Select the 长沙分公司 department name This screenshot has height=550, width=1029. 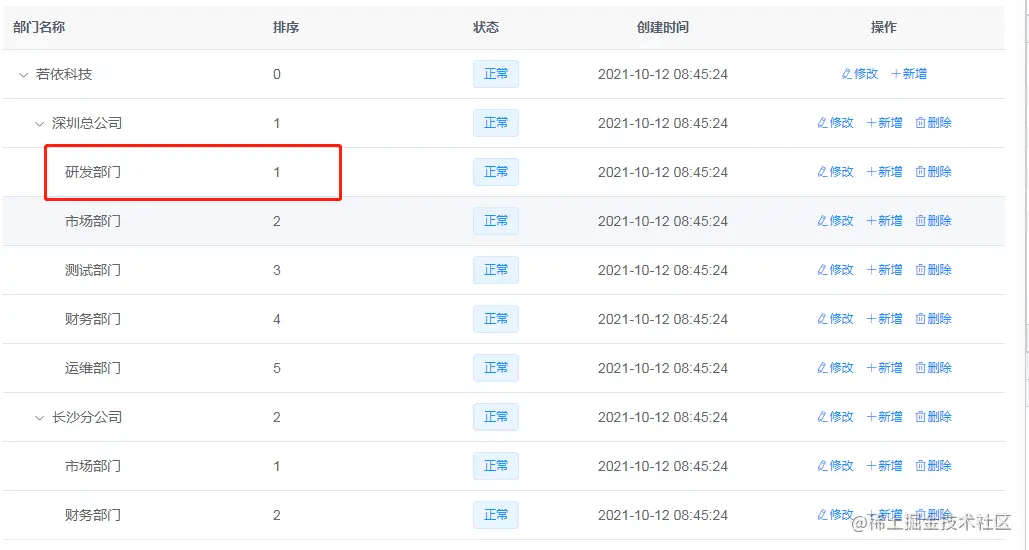[87, 417]
